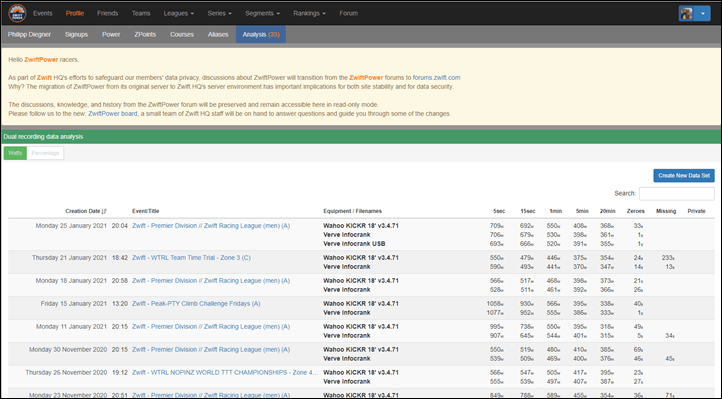Sort by Private column header
Screen dimensions: 722x399
click(x=696, y=211)
